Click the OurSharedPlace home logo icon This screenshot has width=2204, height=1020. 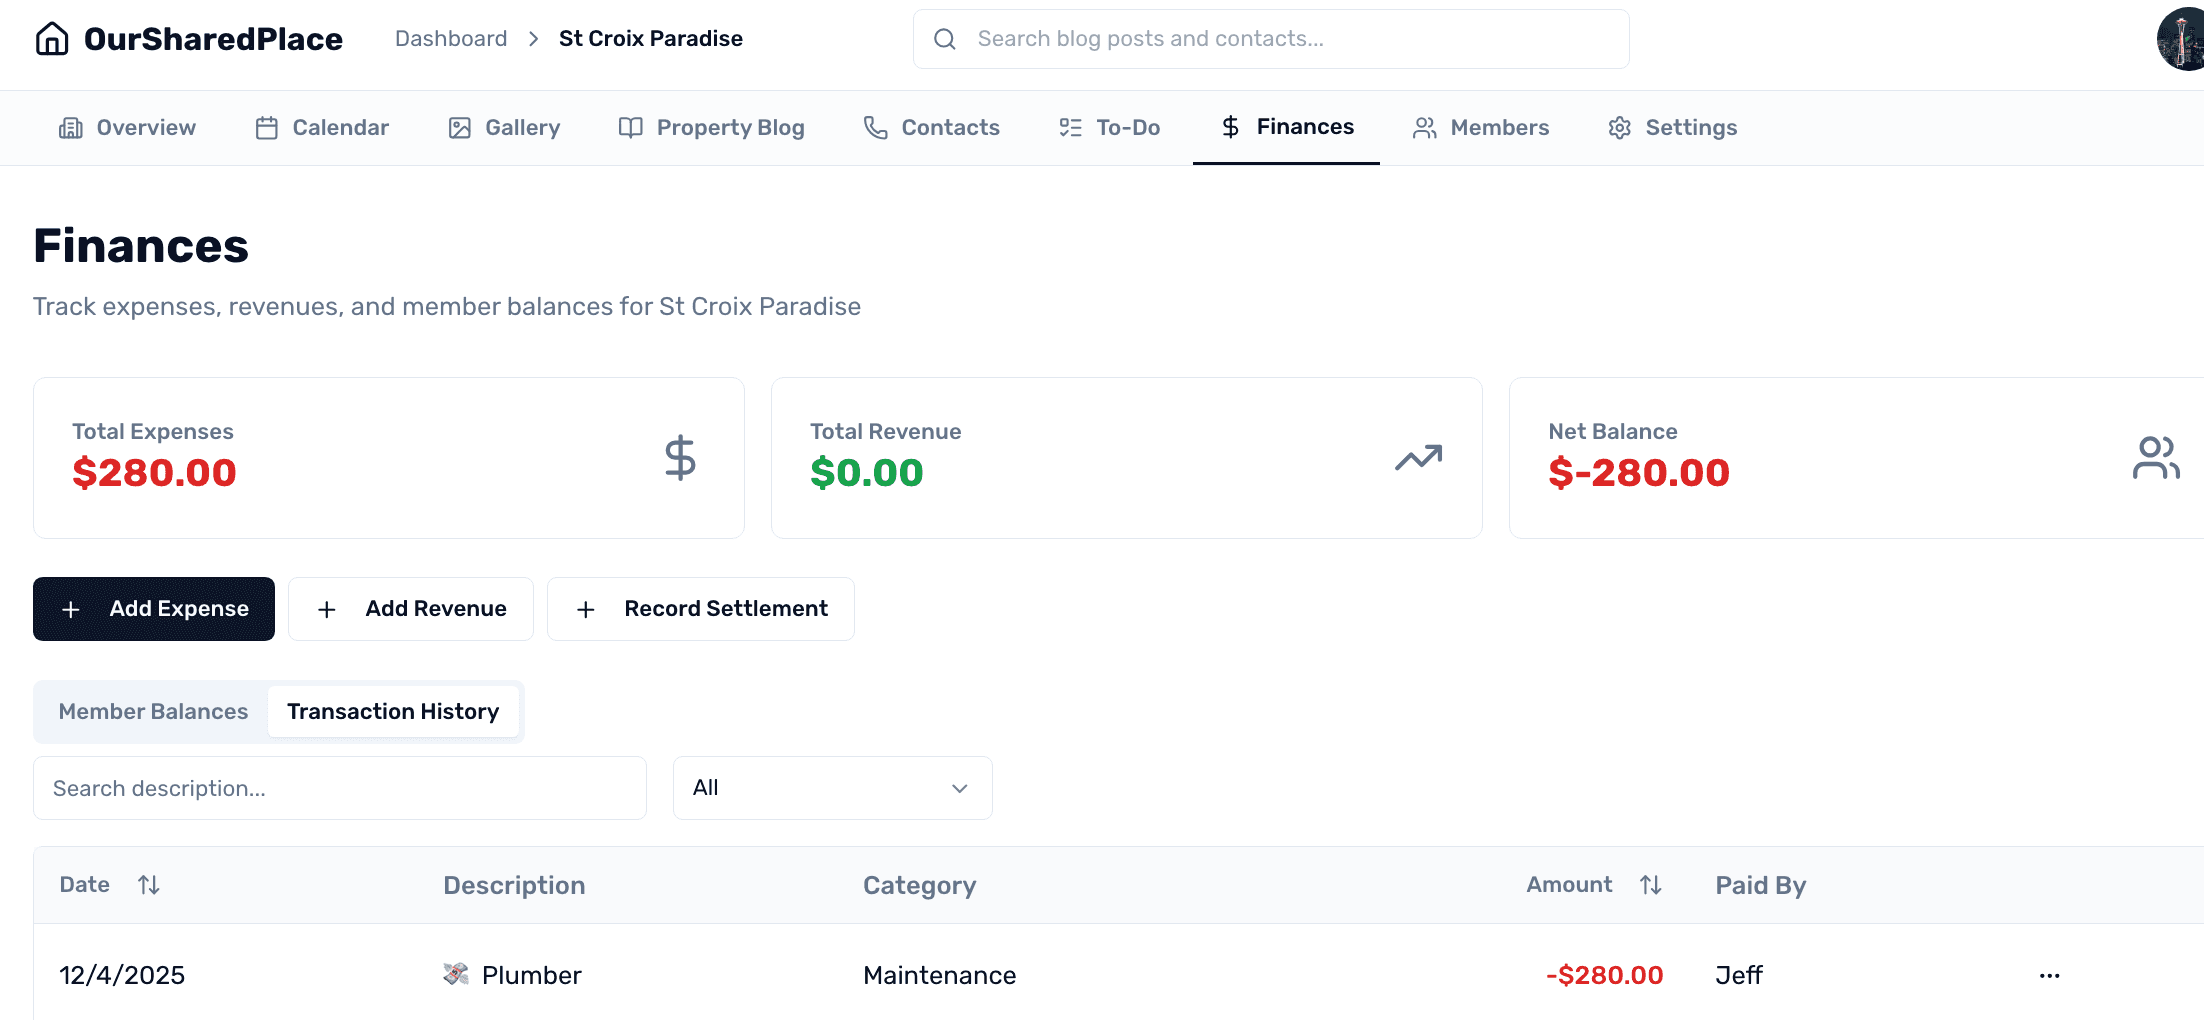[52, 39]
